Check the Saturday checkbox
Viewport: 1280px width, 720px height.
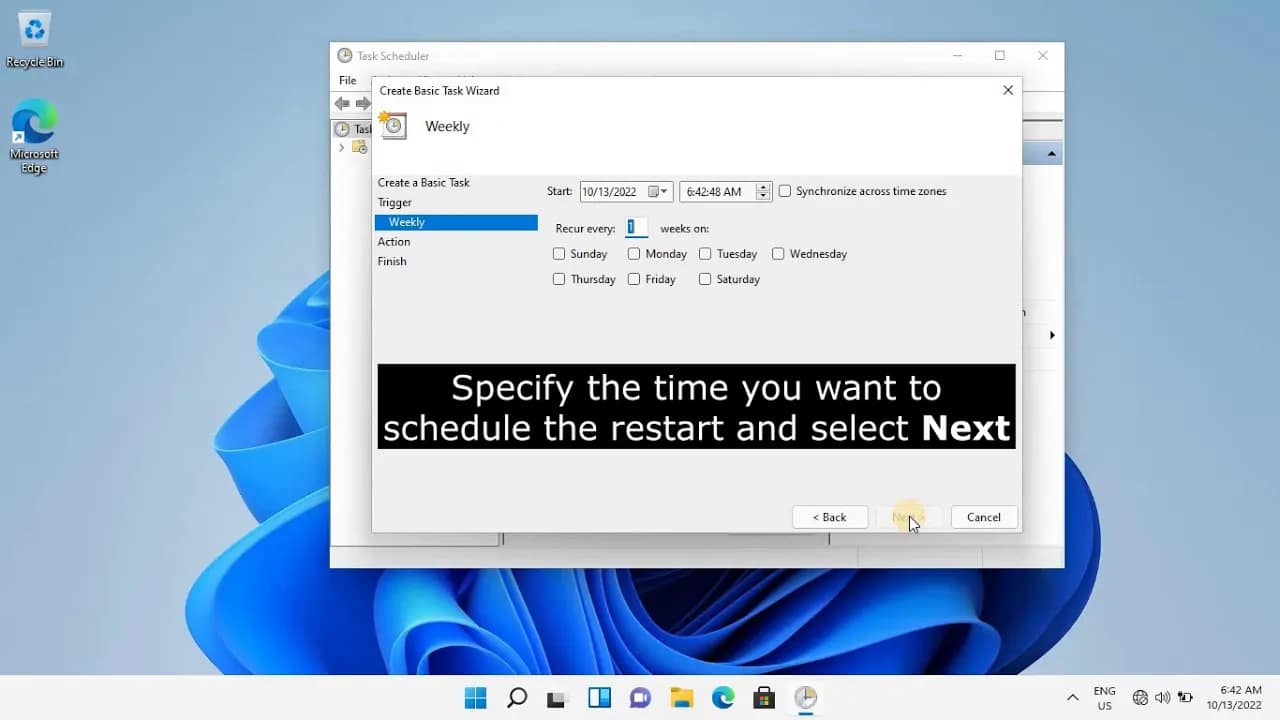click(x=706, y=279)
